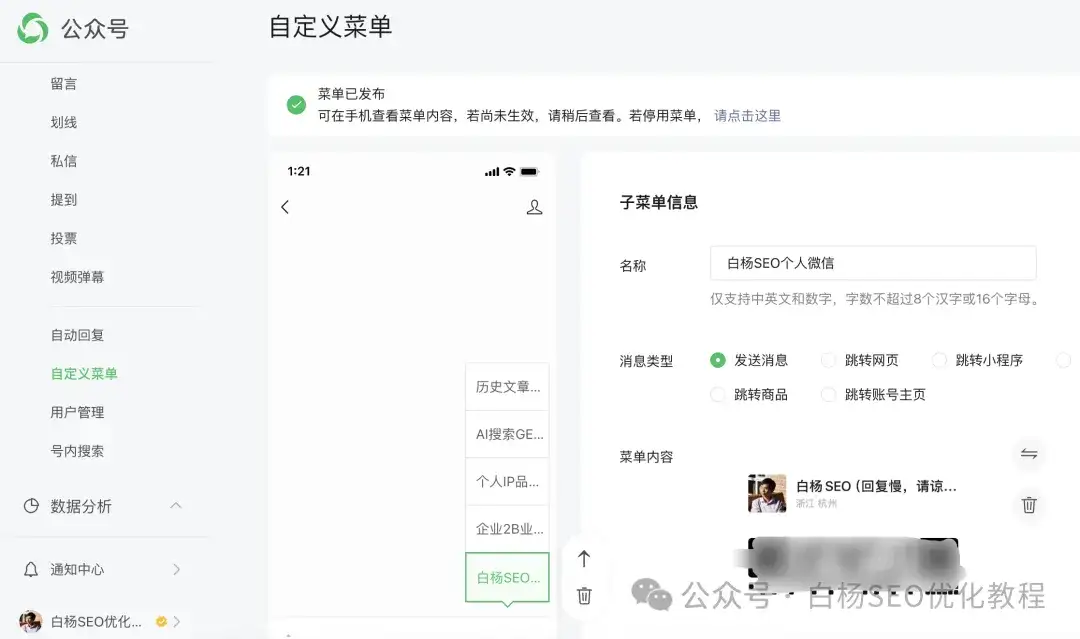Tap the profile icon in phone preview
This screenshot has height=639, width=1080.
pos(534,207)
